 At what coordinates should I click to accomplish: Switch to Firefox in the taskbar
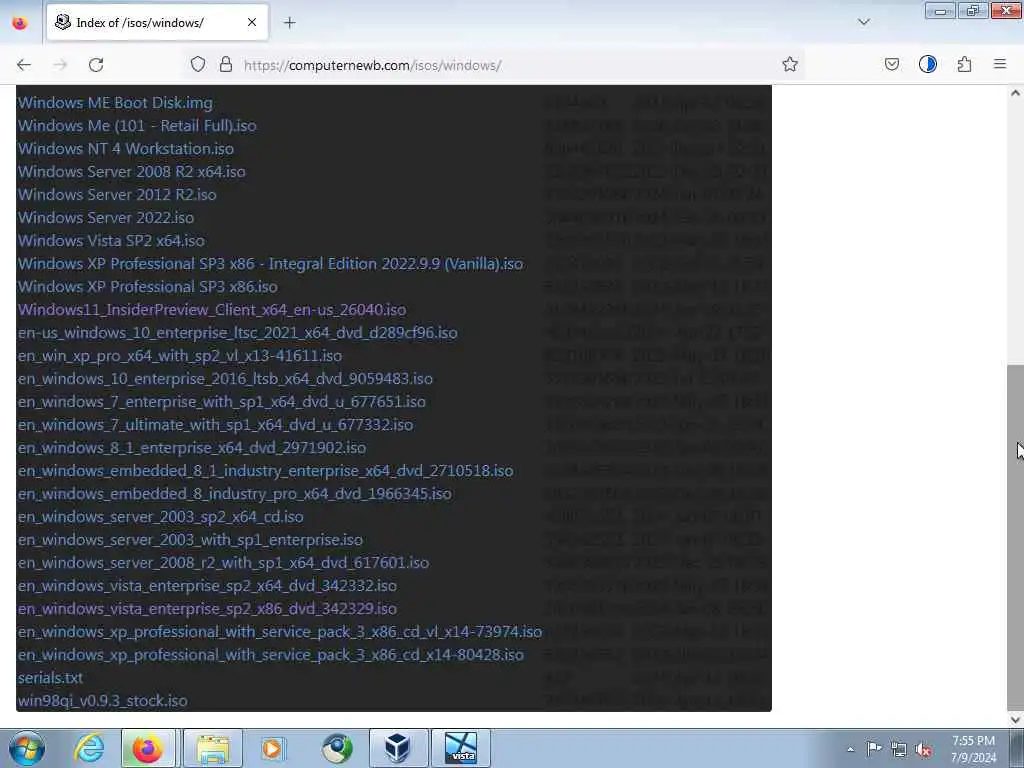coord(148,748)
